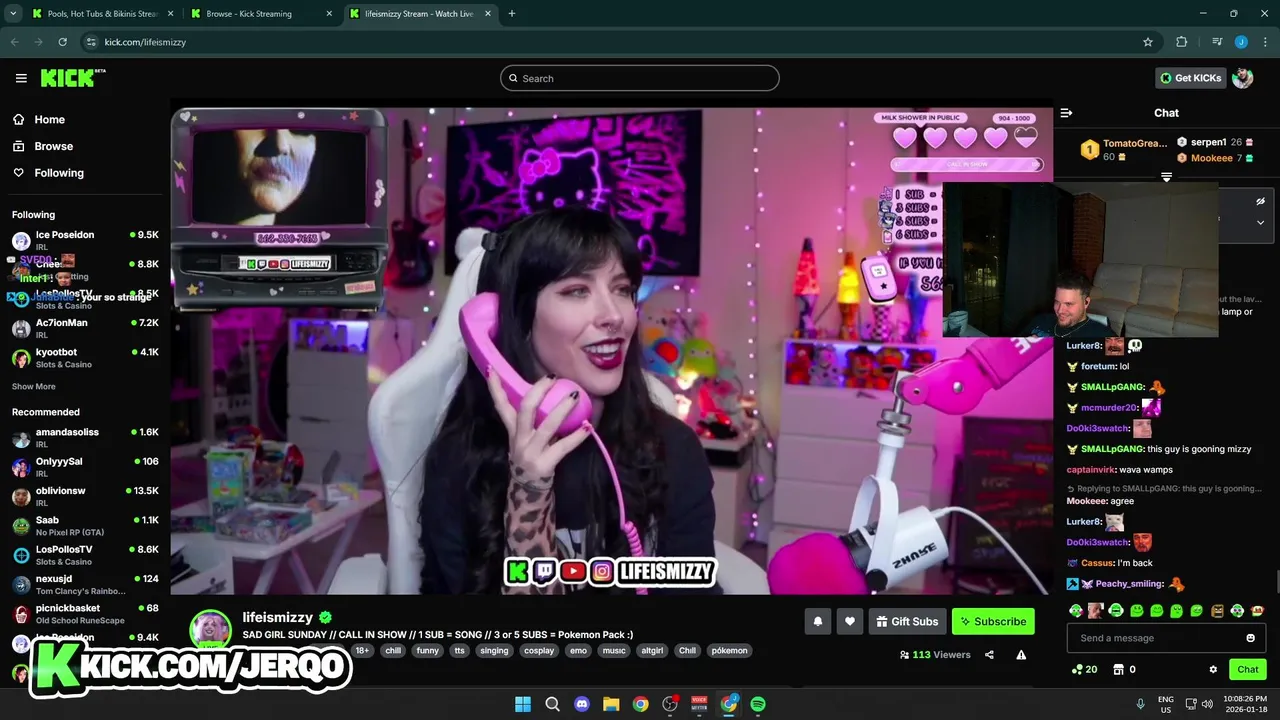Open File Explorer from taskbar
The width and height of the screenshot is (1280, 720).
pos(611,704)
